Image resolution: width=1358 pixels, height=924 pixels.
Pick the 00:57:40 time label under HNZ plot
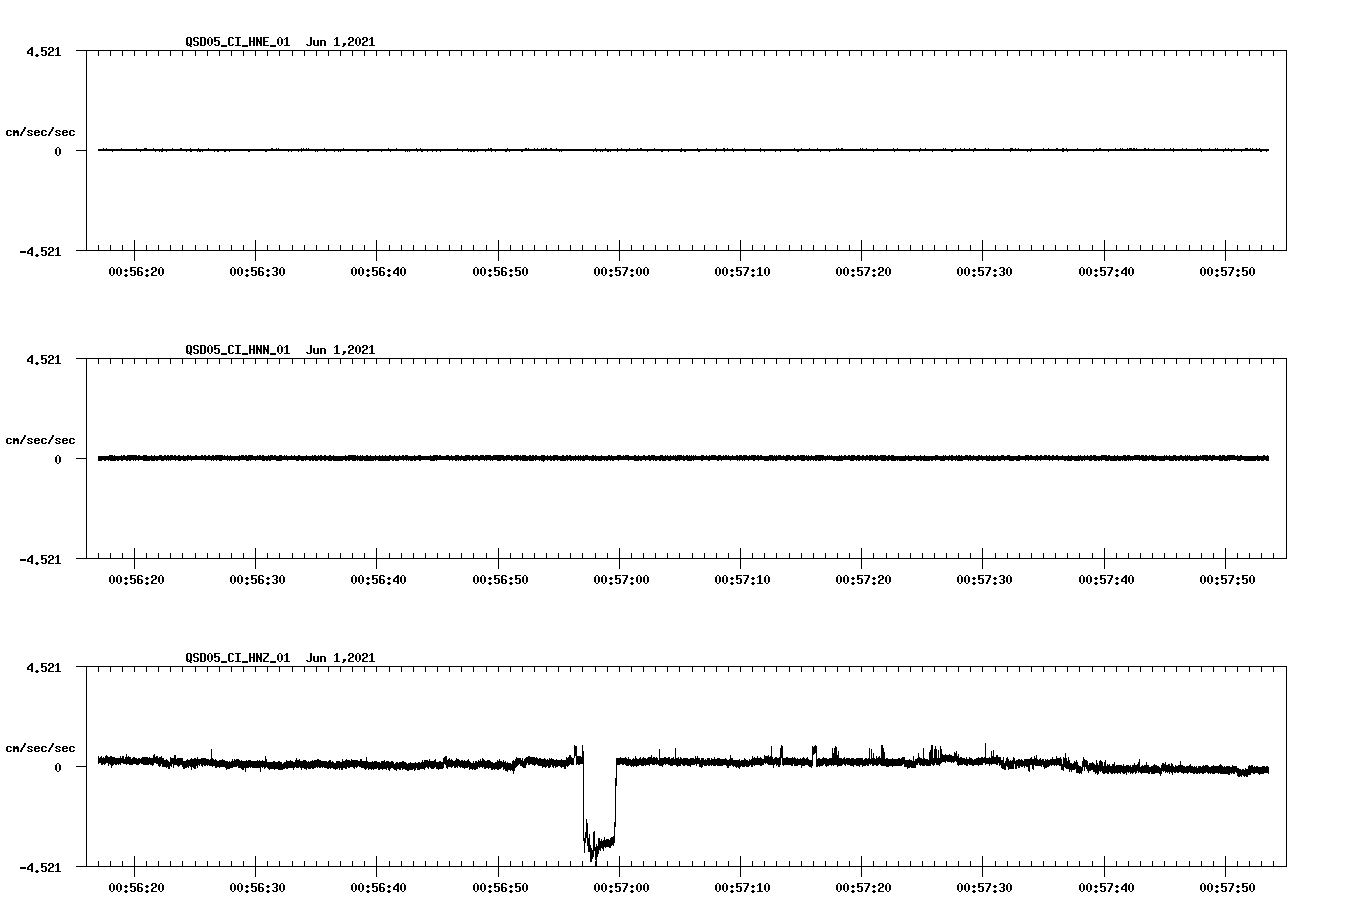coord(1106,887)
